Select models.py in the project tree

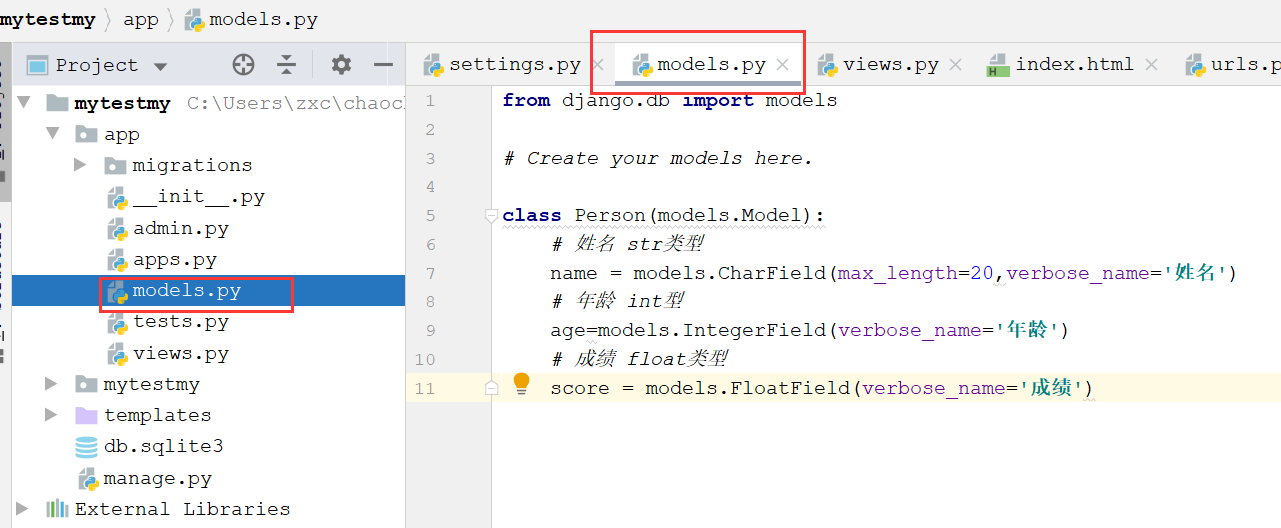pyautogui.click(x=187, y=291)
